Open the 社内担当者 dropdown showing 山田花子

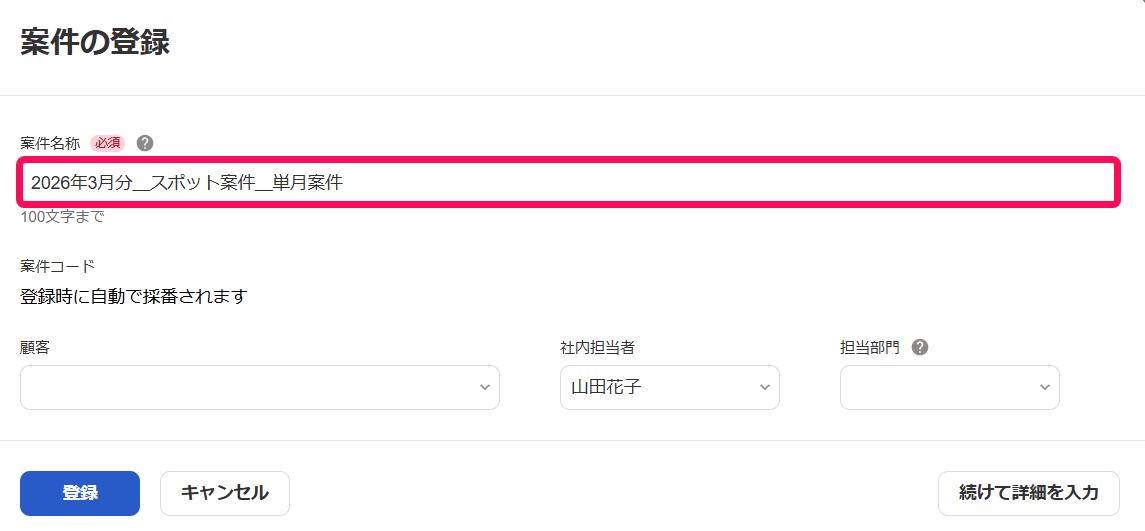coord(670,387)
